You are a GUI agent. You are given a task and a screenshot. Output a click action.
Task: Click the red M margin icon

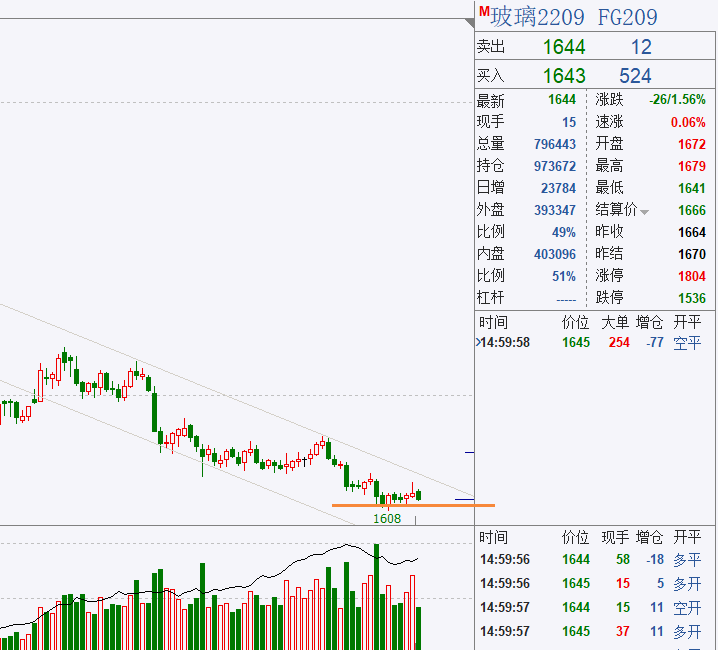point(484,11)
